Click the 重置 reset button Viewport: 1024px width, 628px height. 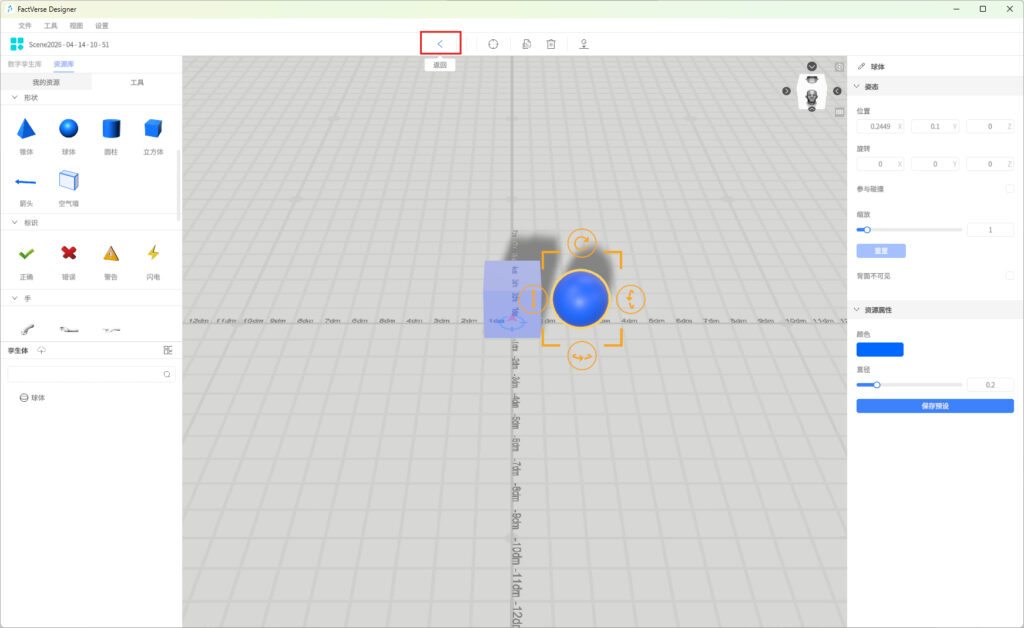coord(881,251)
